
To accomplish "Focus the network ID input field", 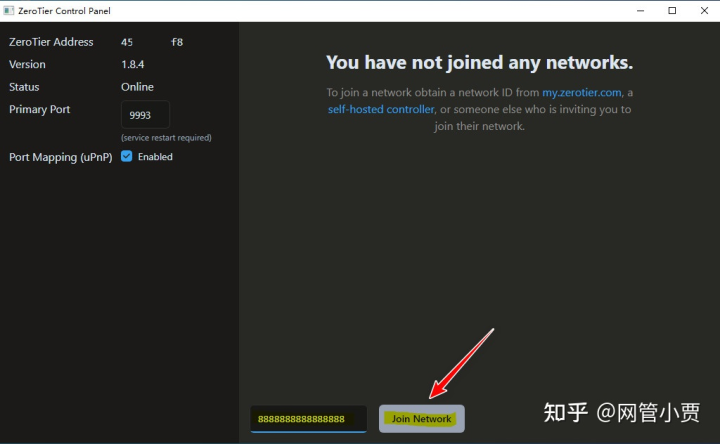I will pos(308,419).
